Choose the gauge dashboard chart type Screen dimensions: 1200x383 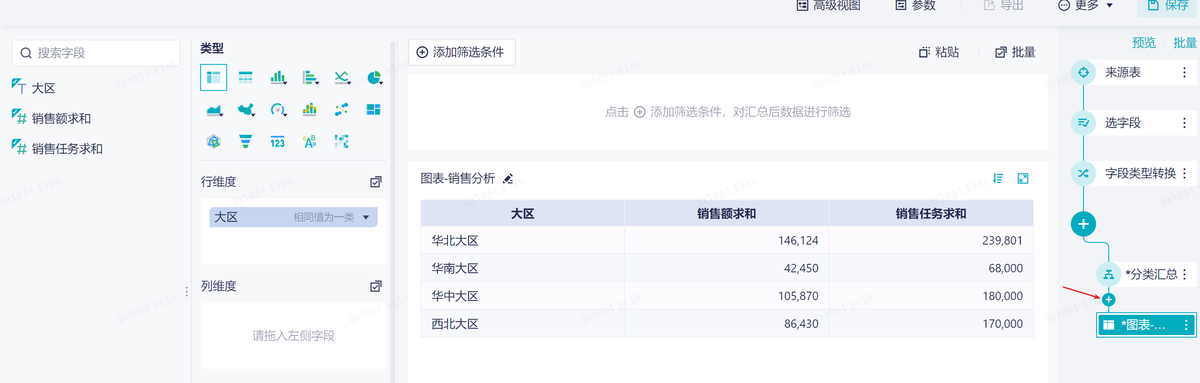pyautogui.click(x=279, y=109)
